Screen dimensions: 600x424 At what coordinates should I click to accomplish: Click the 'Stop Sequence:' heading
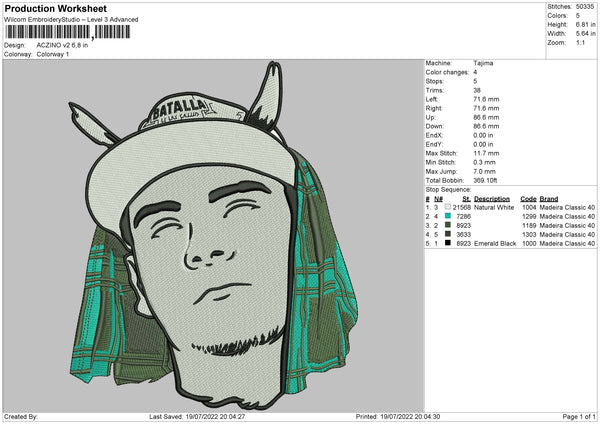click(448, 190)
